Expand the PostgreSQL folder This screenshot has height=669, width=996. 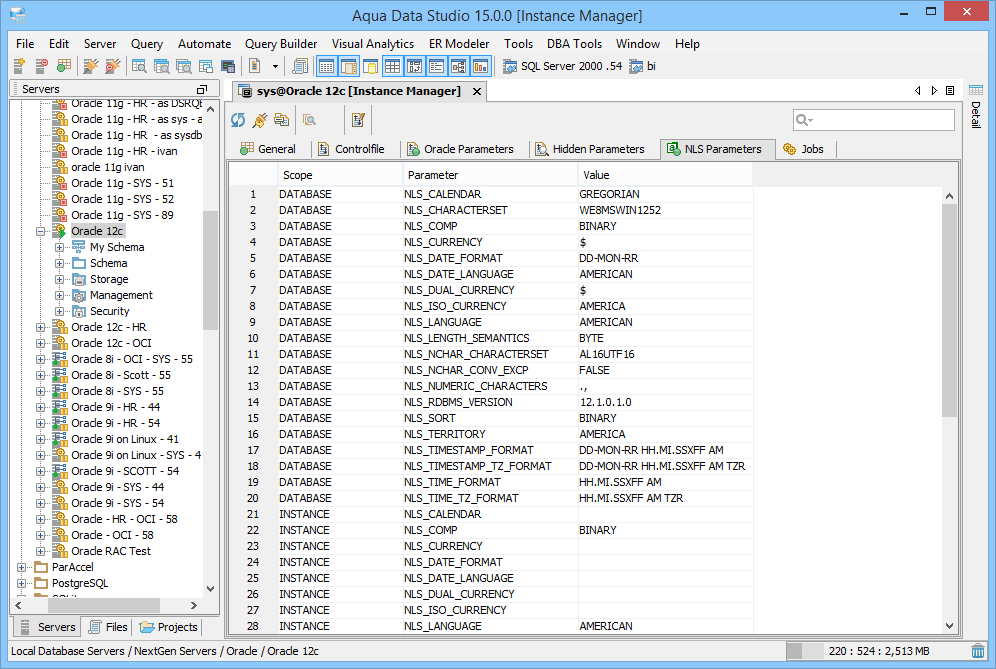(22, 583)
